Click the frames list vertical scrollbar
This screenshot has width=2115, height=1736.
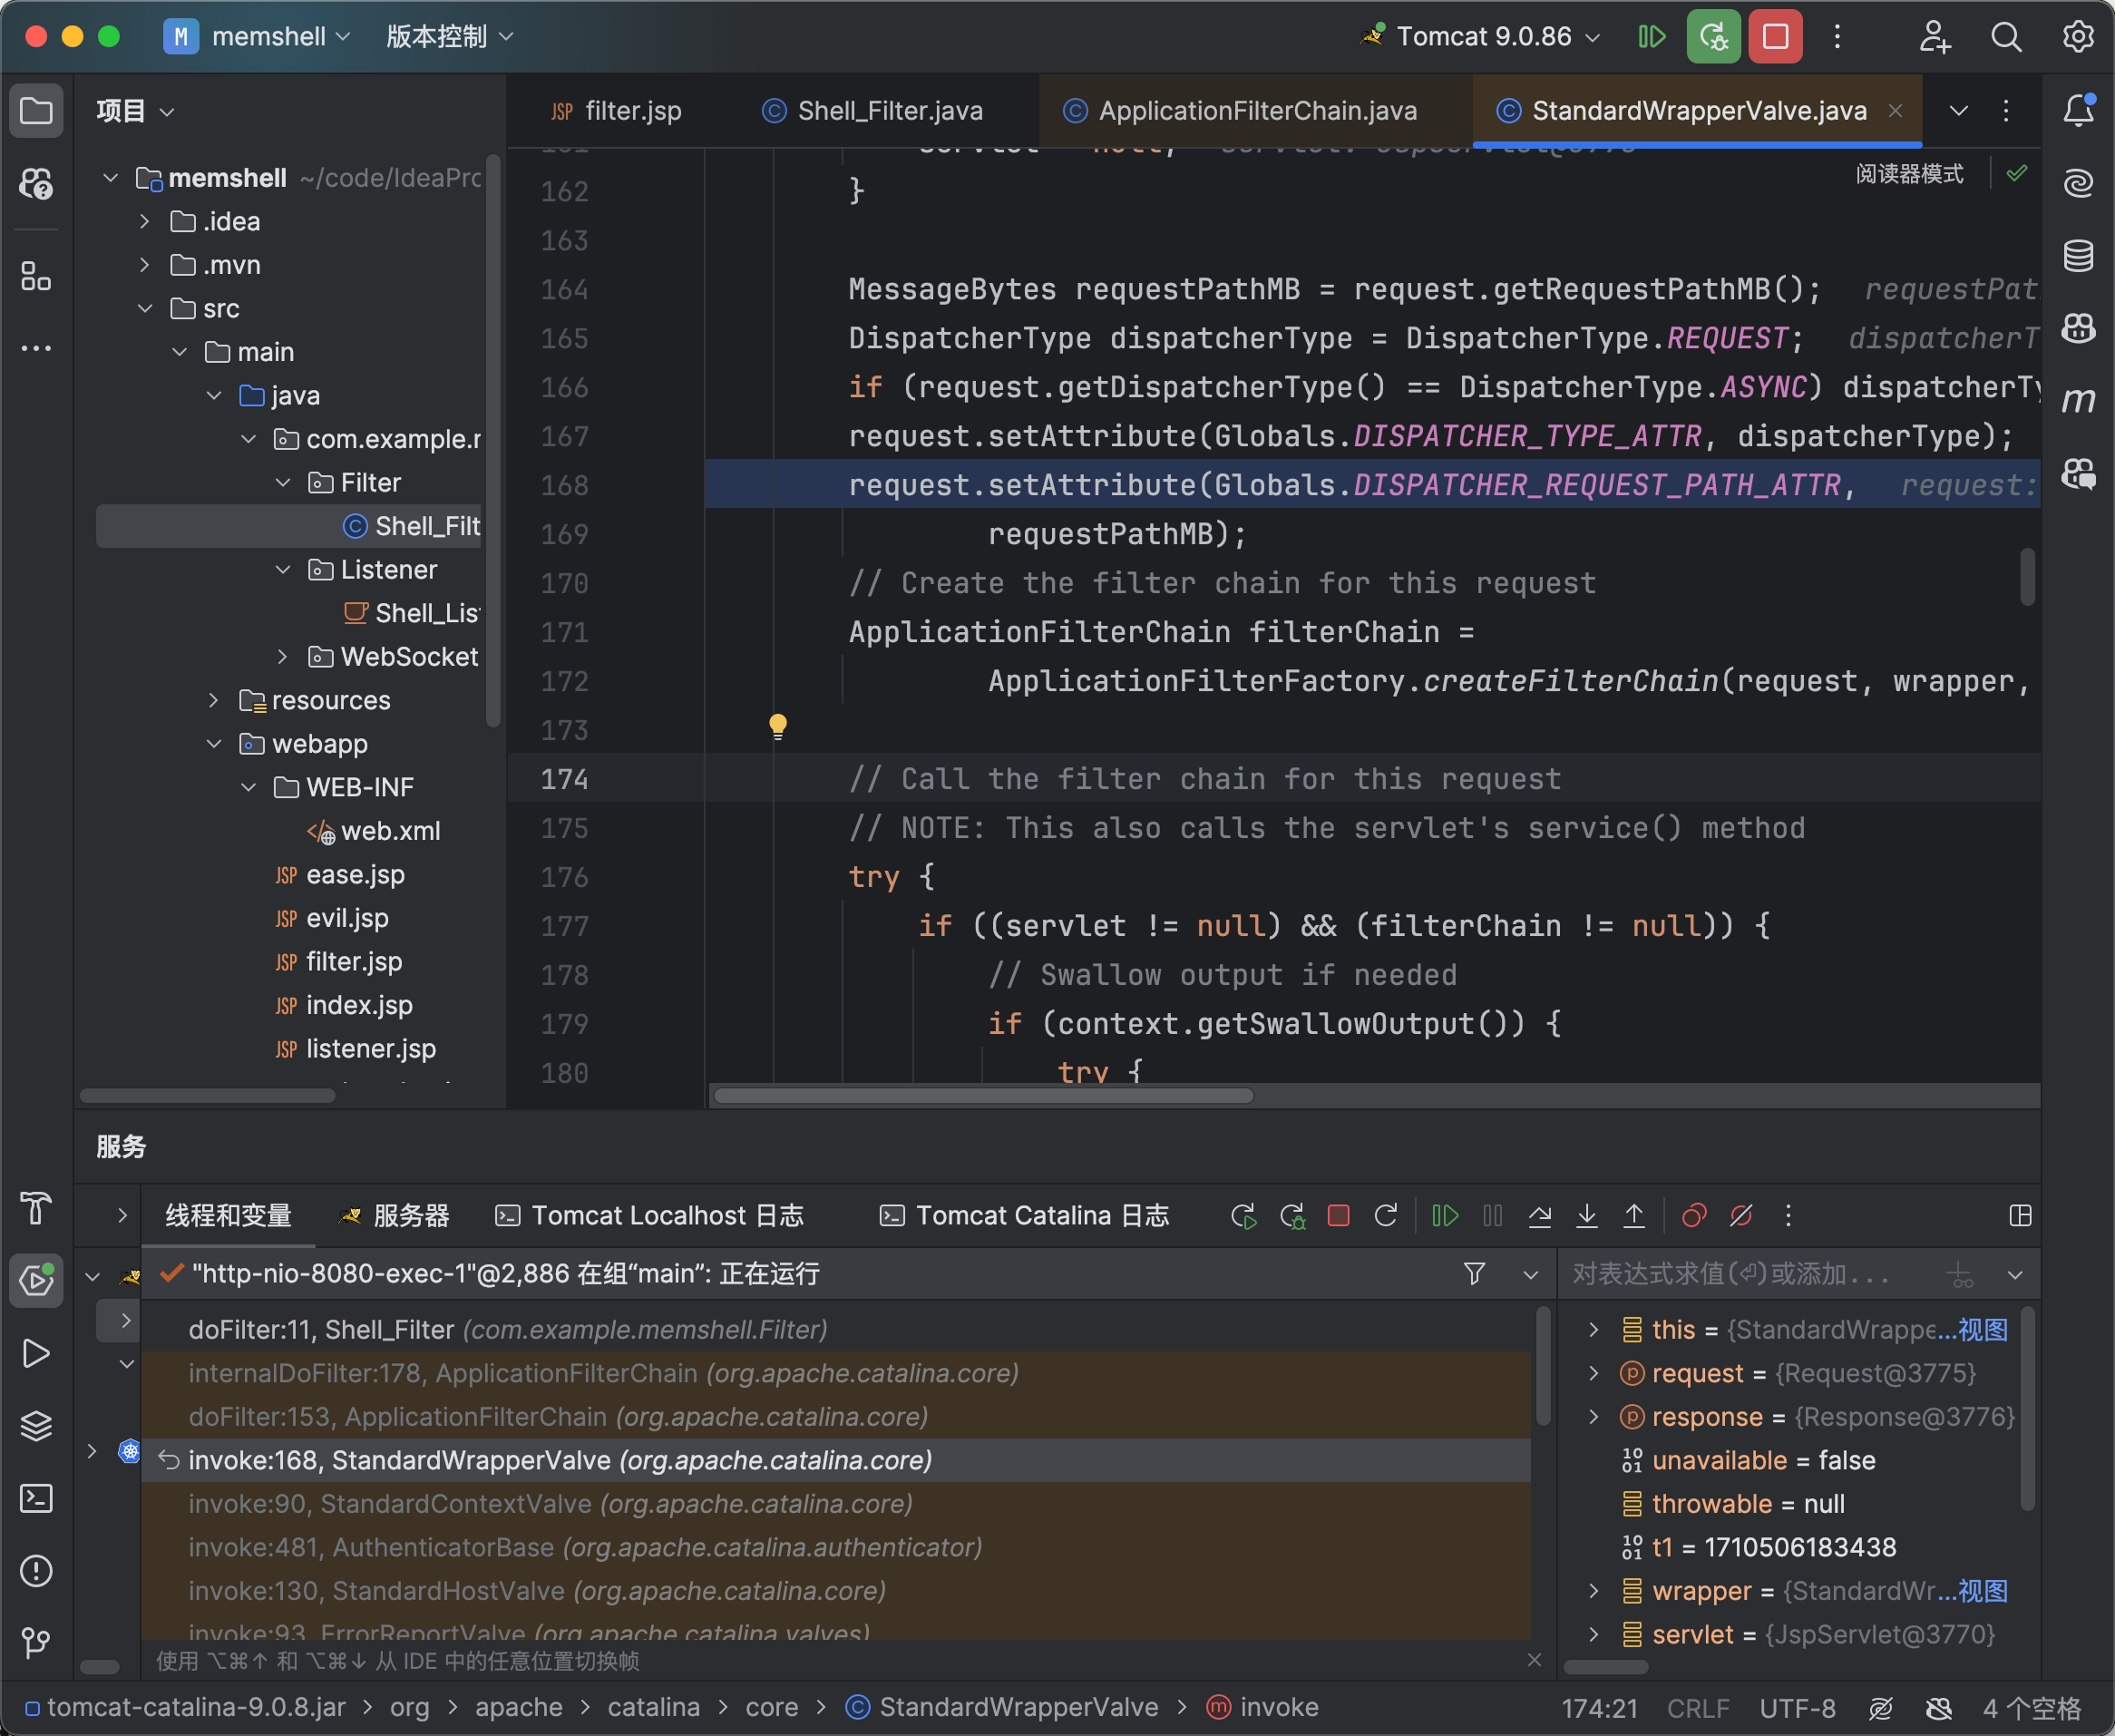(x=1543, y=1365)
